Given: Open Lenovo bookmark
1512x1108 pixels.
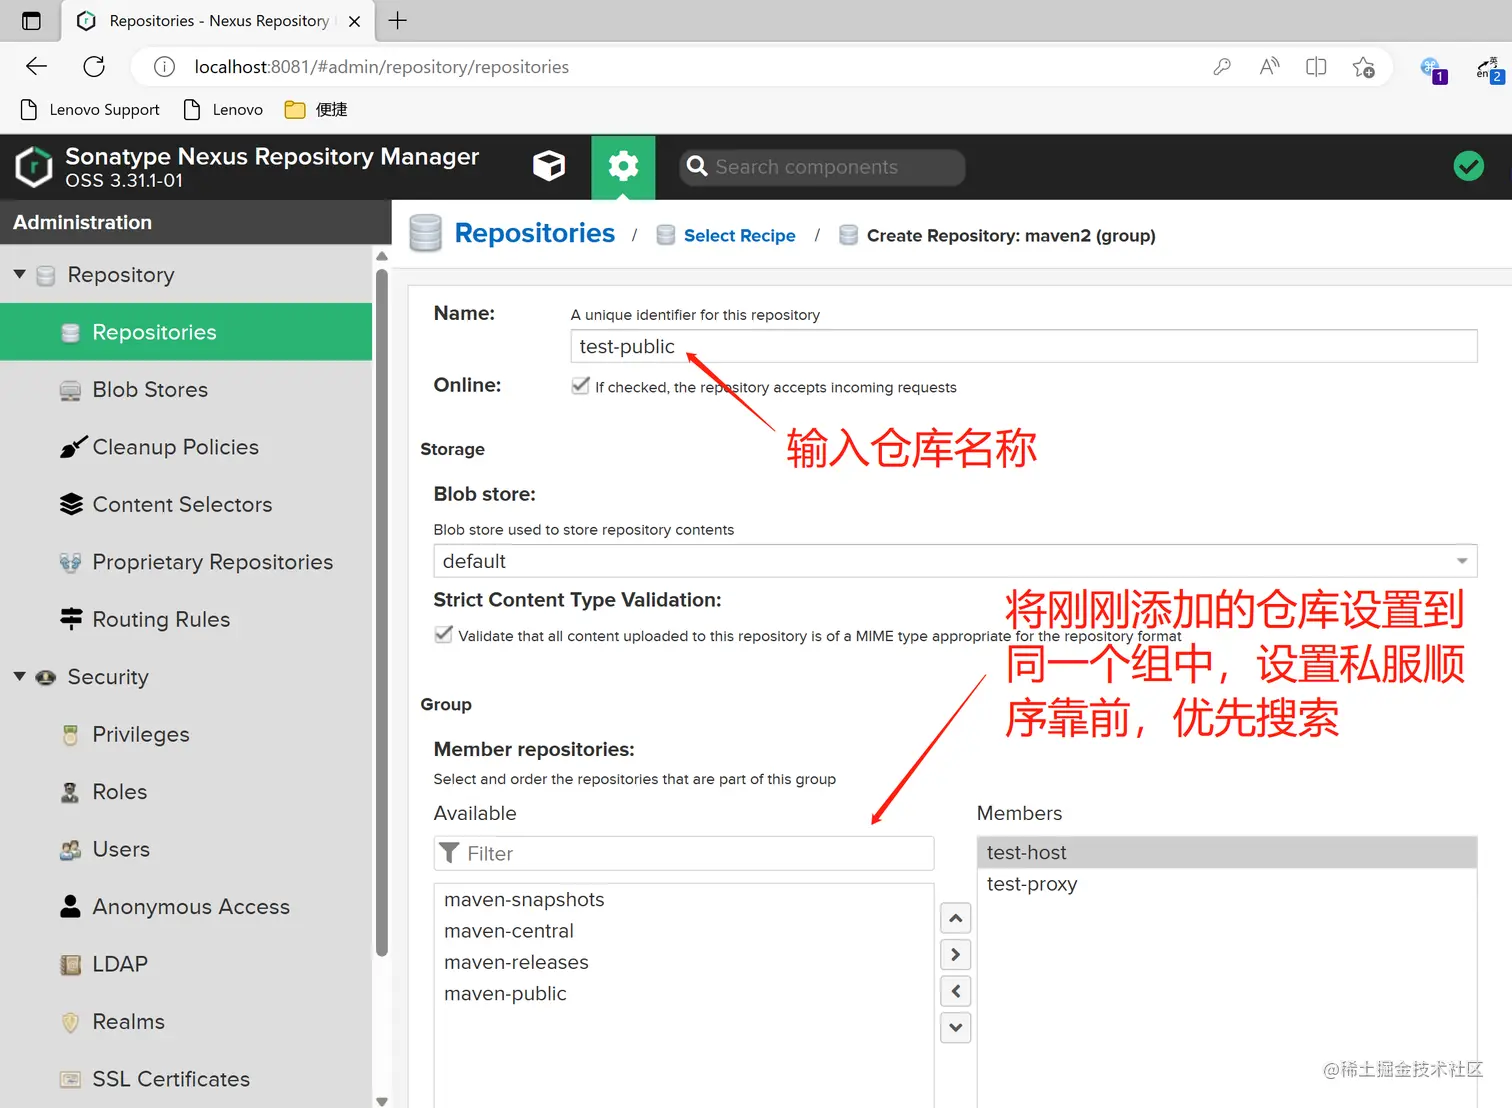Looking at the screenshot, I should (223, 110).
